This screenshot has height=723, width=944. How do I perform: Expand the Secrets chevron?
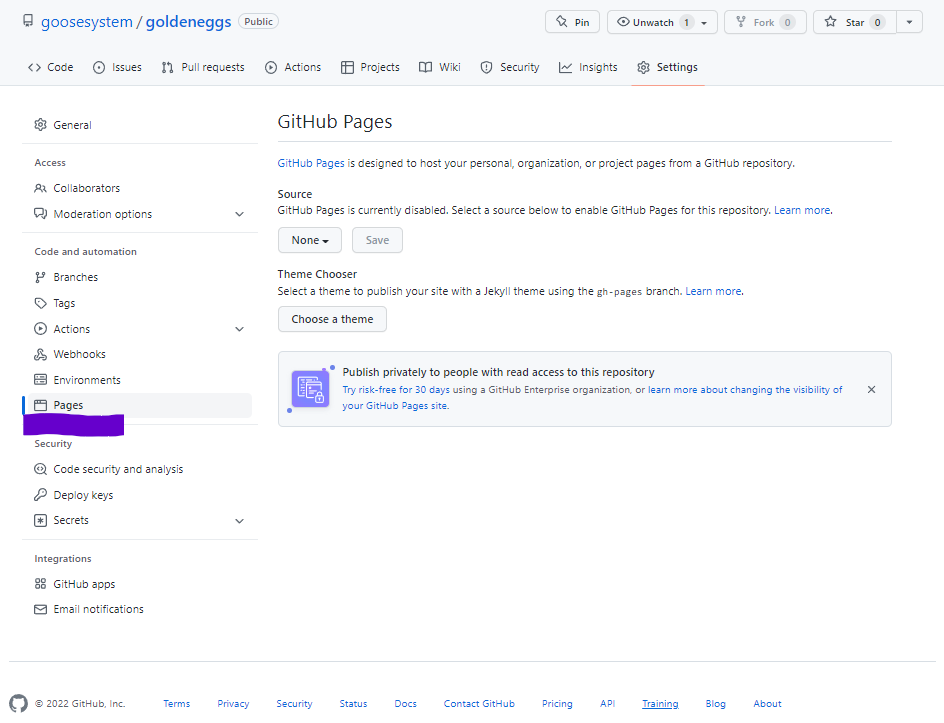tap(240, 521)
